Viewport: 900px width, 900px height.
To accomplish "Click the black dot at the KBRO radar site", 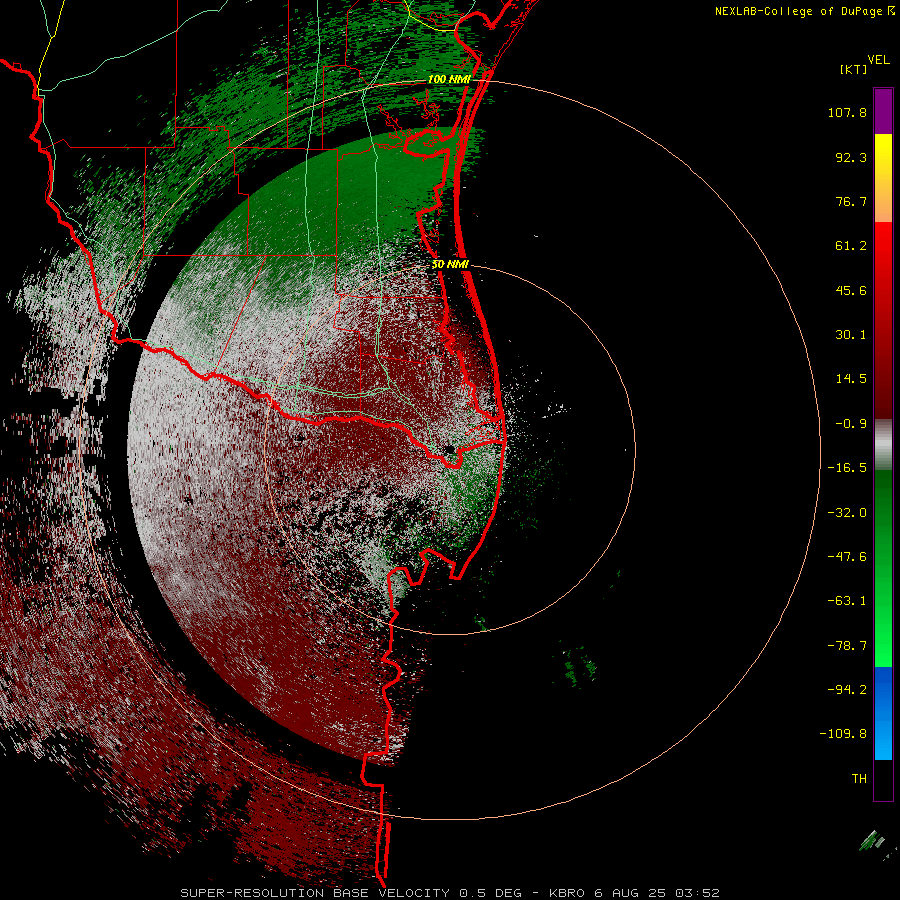I will [450, 449].
